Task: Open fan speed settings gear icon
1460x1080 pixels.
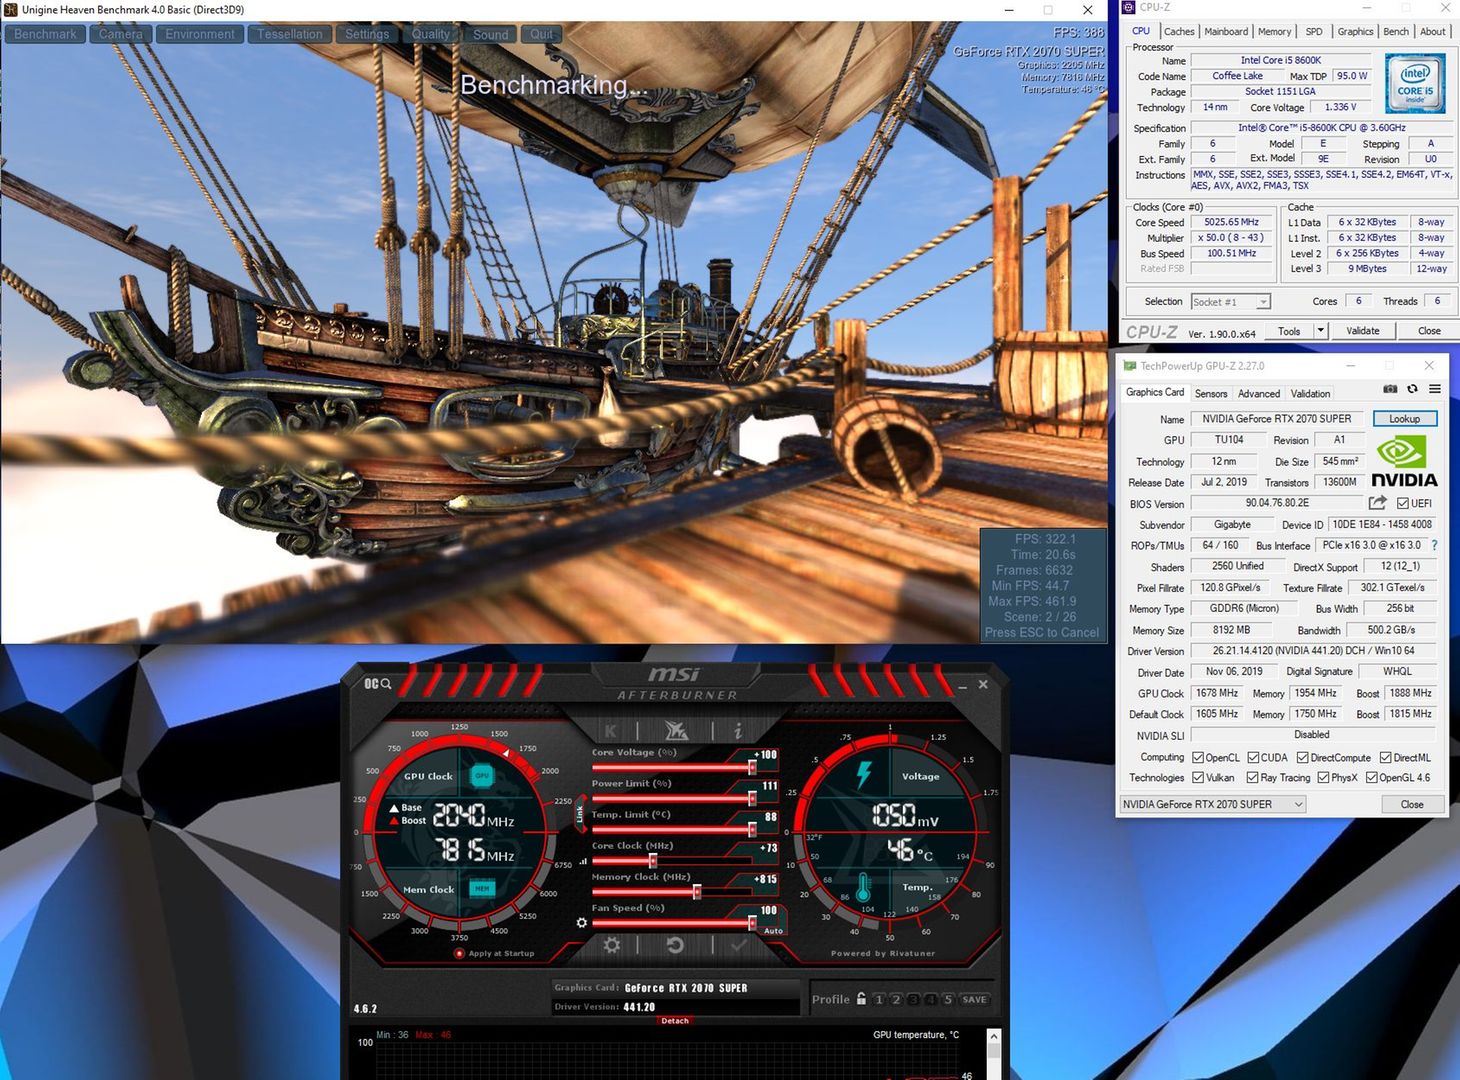Action: (x=582, y=922)
